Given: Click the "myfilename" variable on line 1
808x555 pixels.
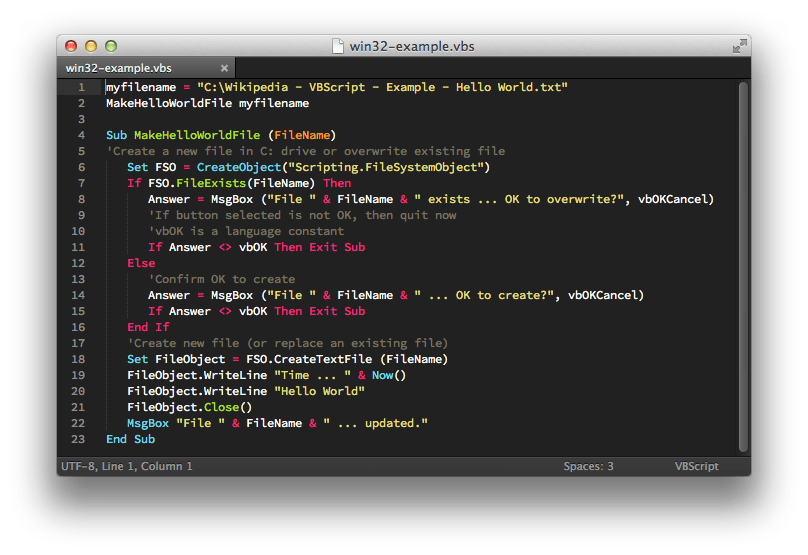Looking at the screenshot, I should pos(141,87).
